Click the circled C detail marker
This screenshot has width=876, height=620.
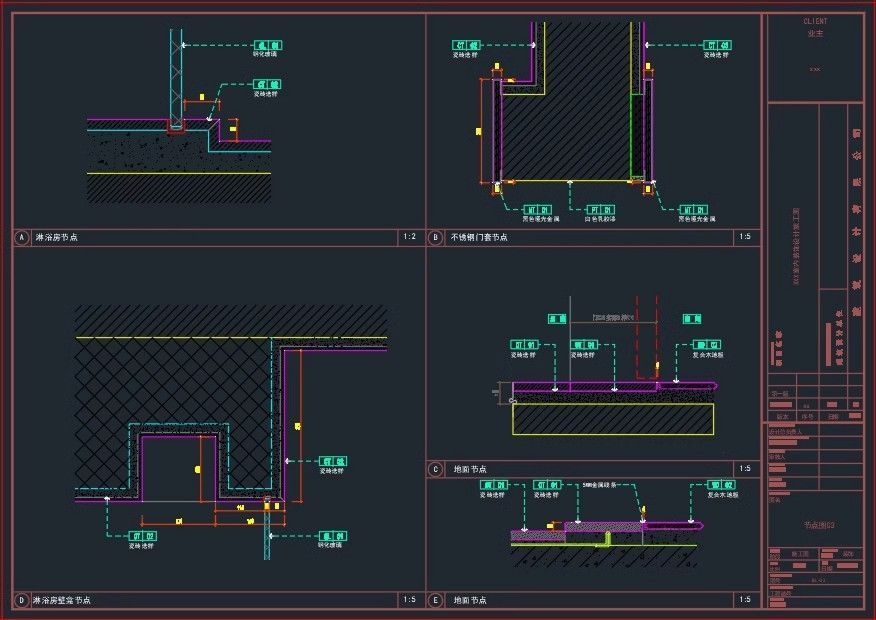[435, 469]
